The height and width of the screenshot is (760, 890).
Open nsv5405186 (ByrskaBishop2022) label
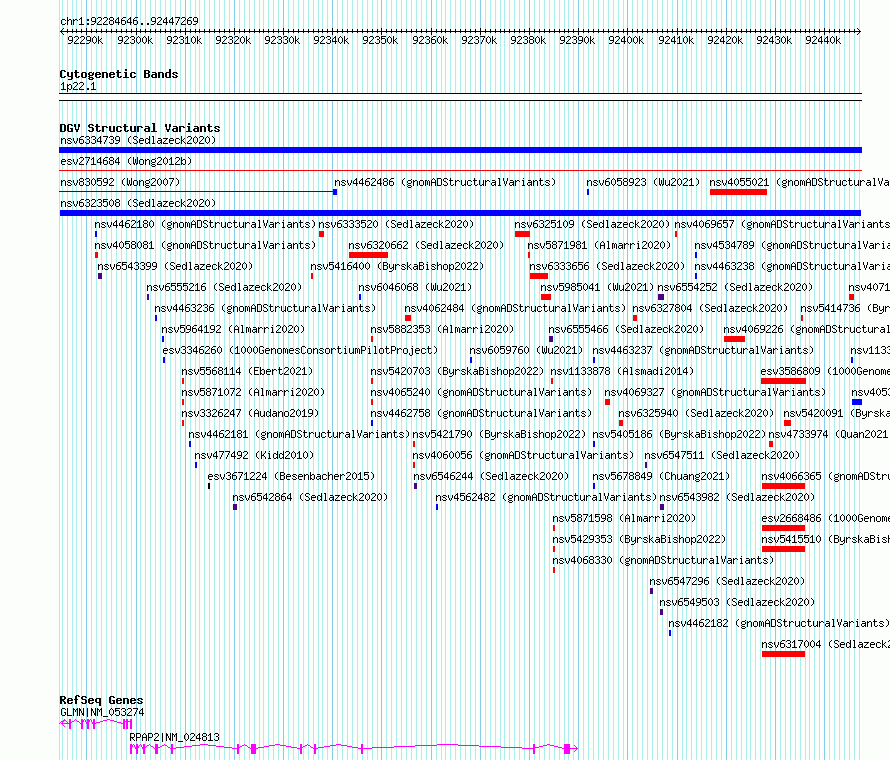pos(679,434)
